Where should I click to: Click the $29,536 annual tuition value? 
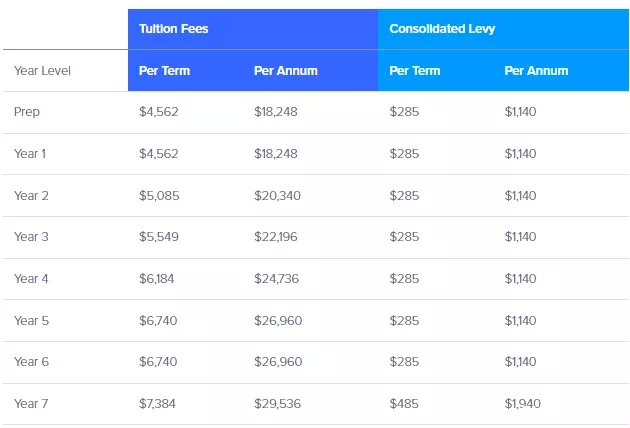[x=277, y=403]
